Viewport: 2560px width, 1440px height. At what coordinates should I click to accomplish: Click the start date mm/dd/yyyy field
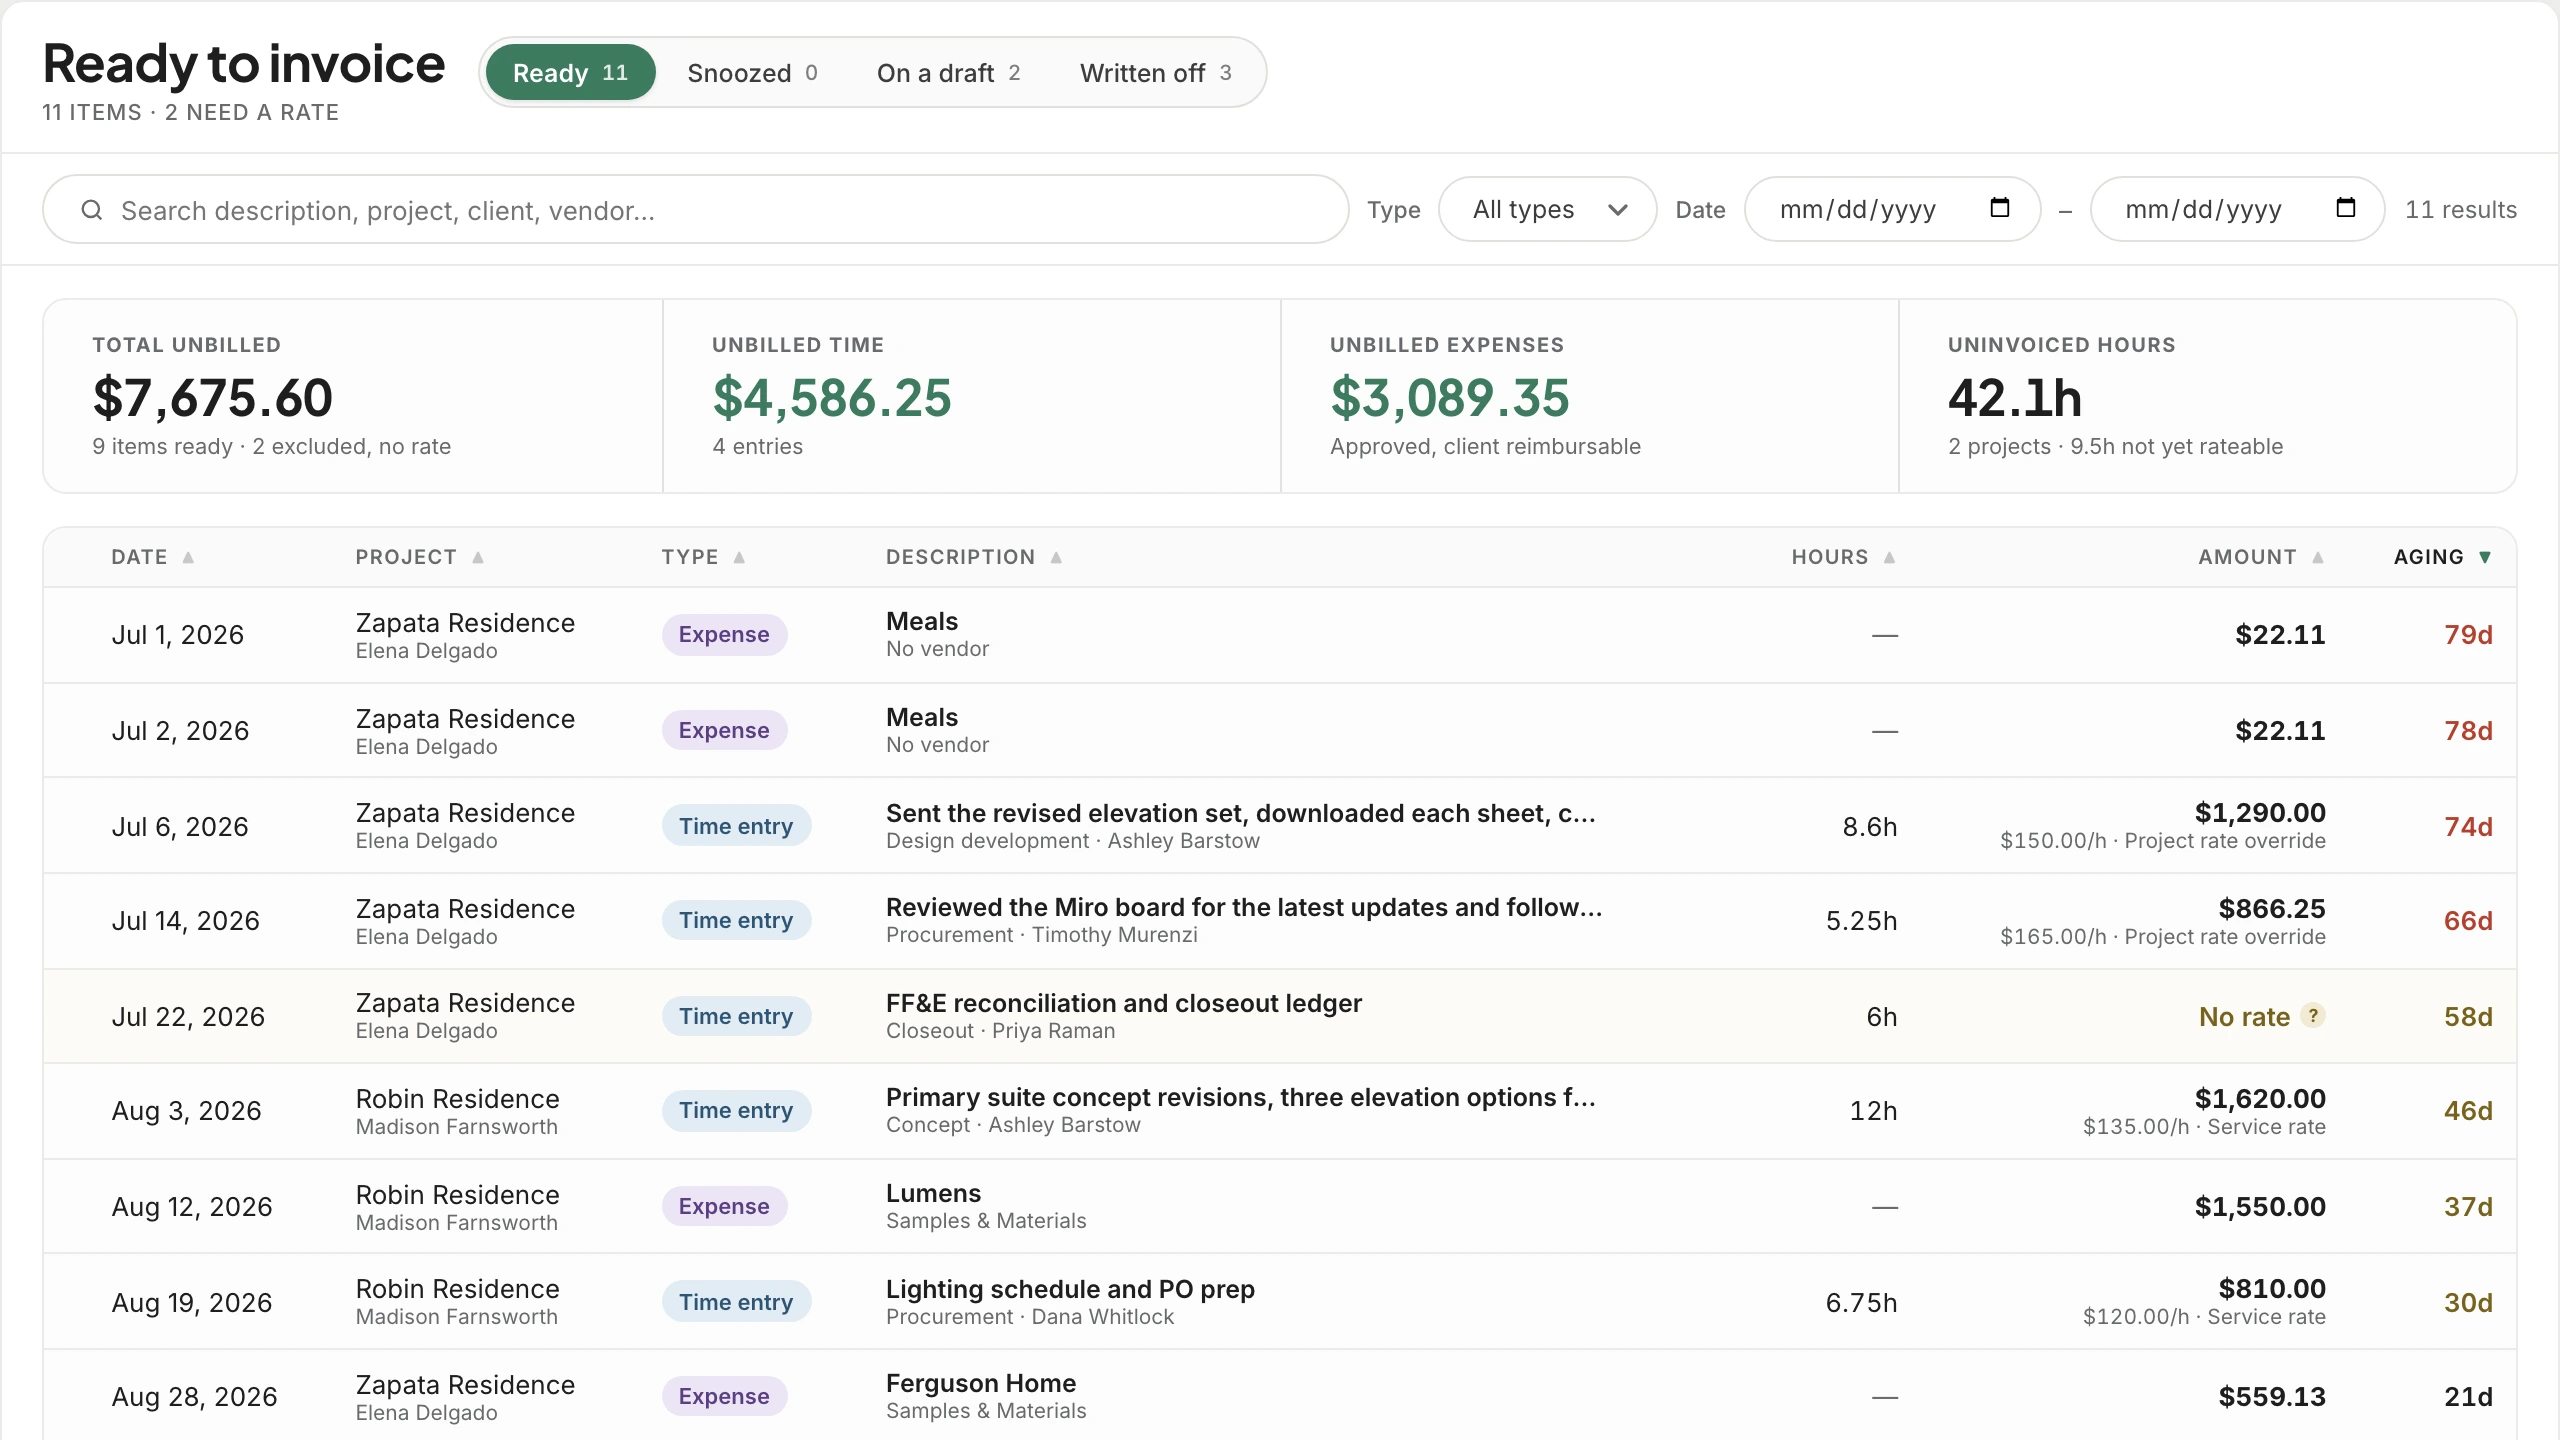(x=1892, y=209)
